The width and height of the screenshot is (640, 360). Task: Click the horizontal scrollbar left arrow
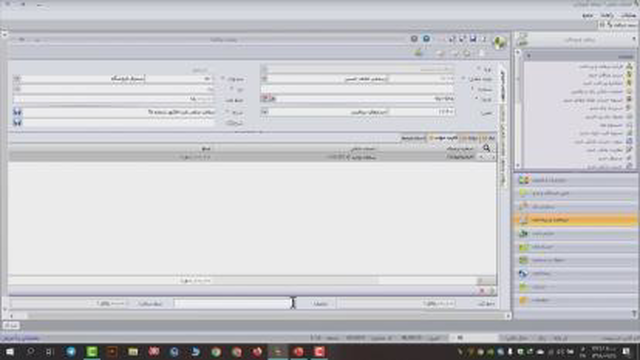(x=11, y=316)
